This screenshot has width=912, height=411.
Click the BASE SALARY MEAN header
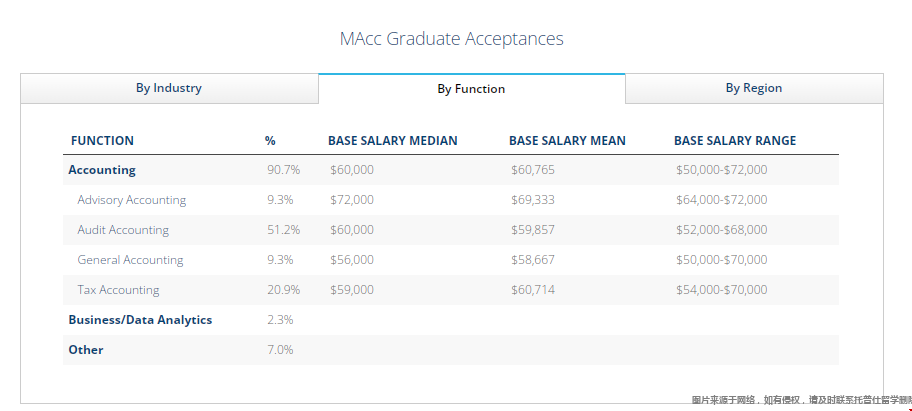[x=567, y=141]
